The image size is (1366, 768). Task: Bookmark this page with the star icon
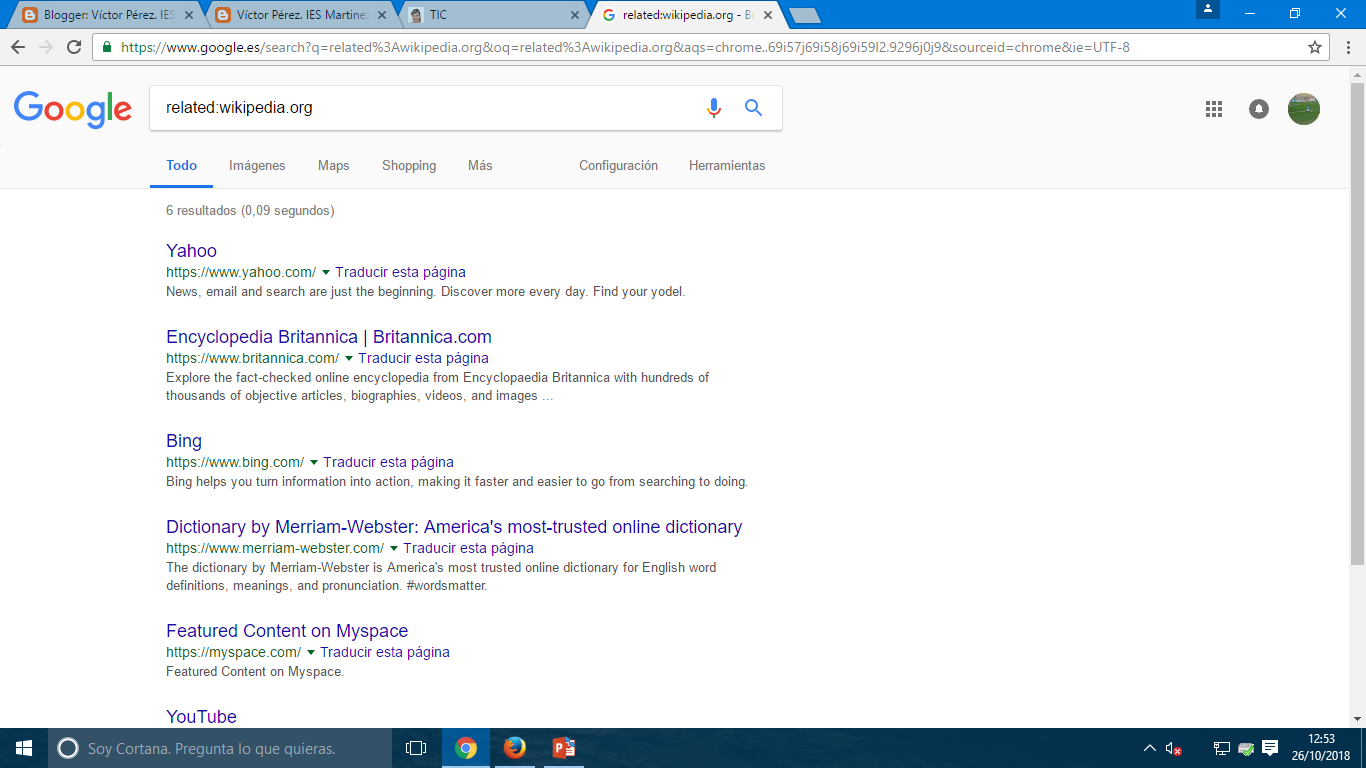(1315, 47)
